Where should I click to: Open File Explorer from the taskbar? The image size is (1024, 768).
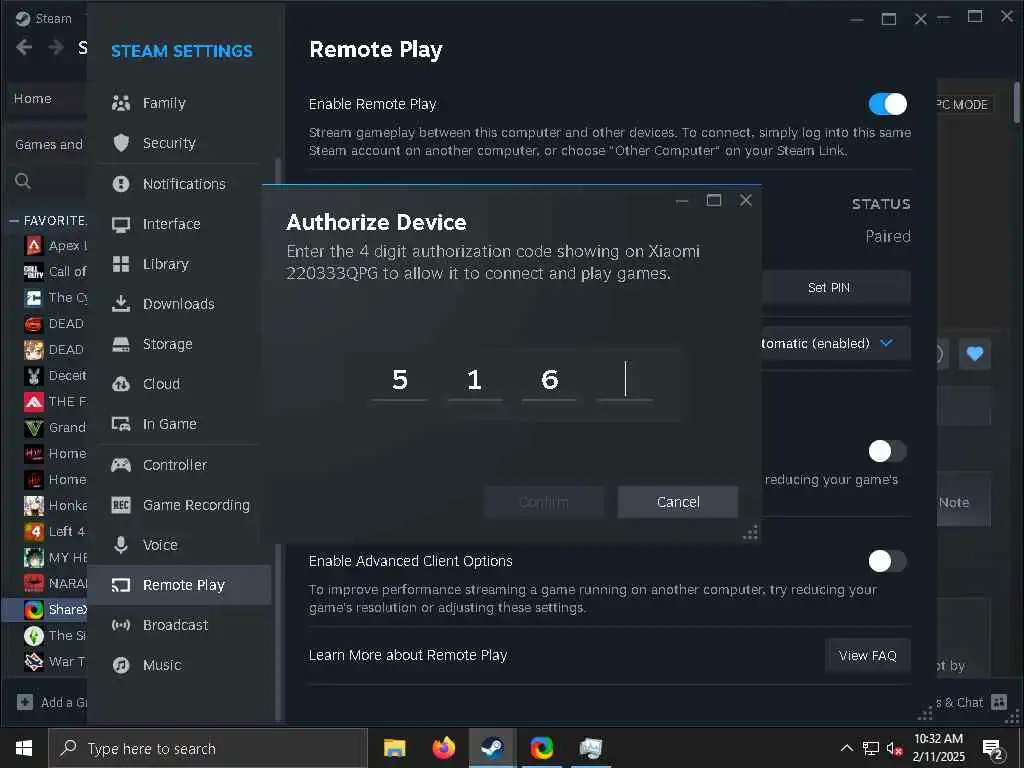(394, 748)
